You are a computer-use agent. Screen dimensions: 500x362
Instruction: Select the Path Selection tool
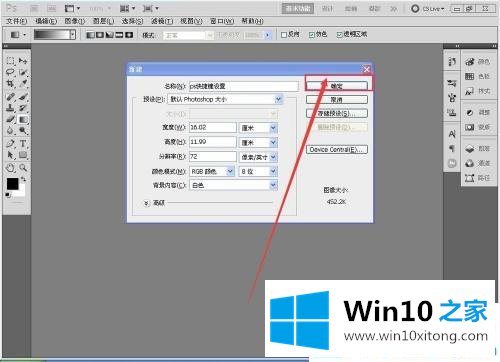pyautogui.click(x=10, y=155)
